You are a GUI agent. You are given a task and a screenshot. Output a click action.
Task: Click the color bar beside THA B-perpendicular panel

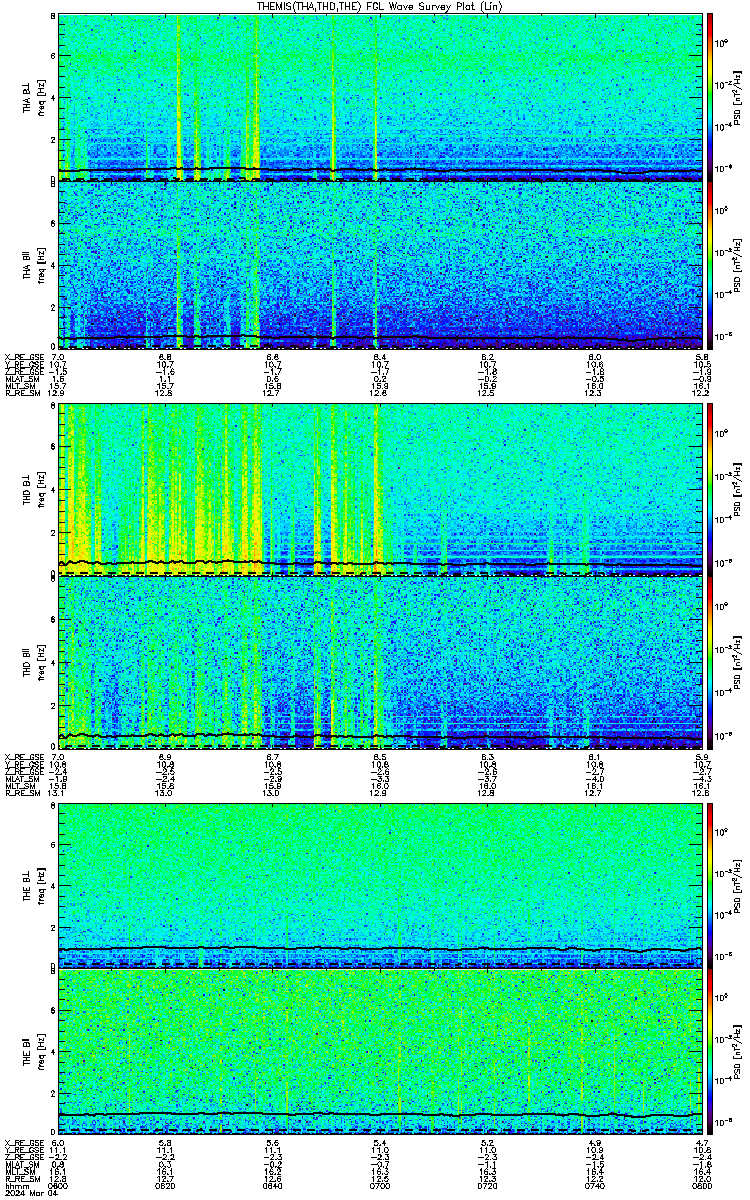[709, 97]
